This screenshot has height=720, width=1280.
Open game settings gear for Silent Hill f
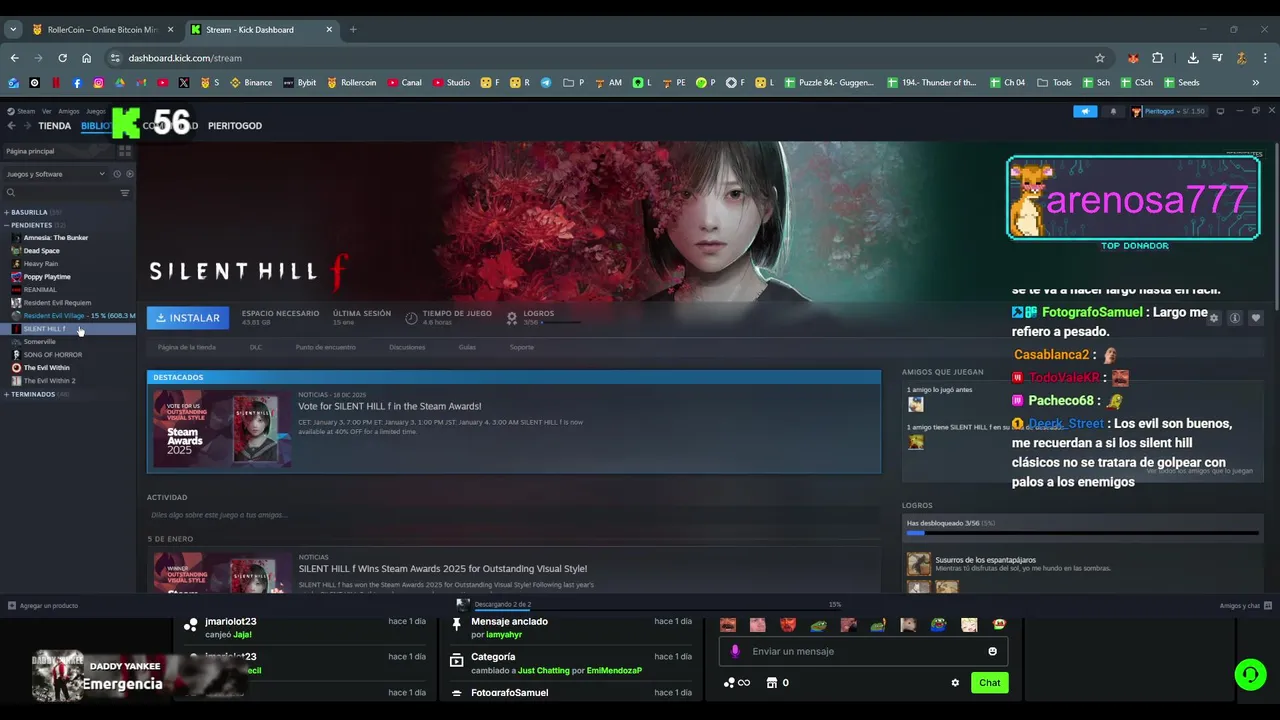1214,318
